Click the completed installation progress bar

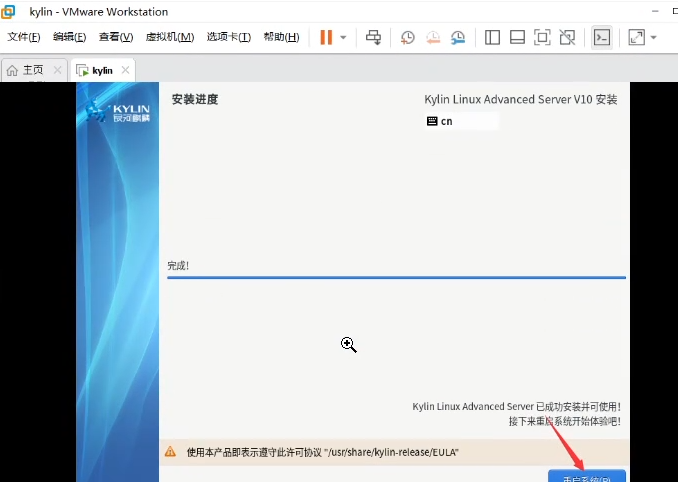(x=397, y=277)
